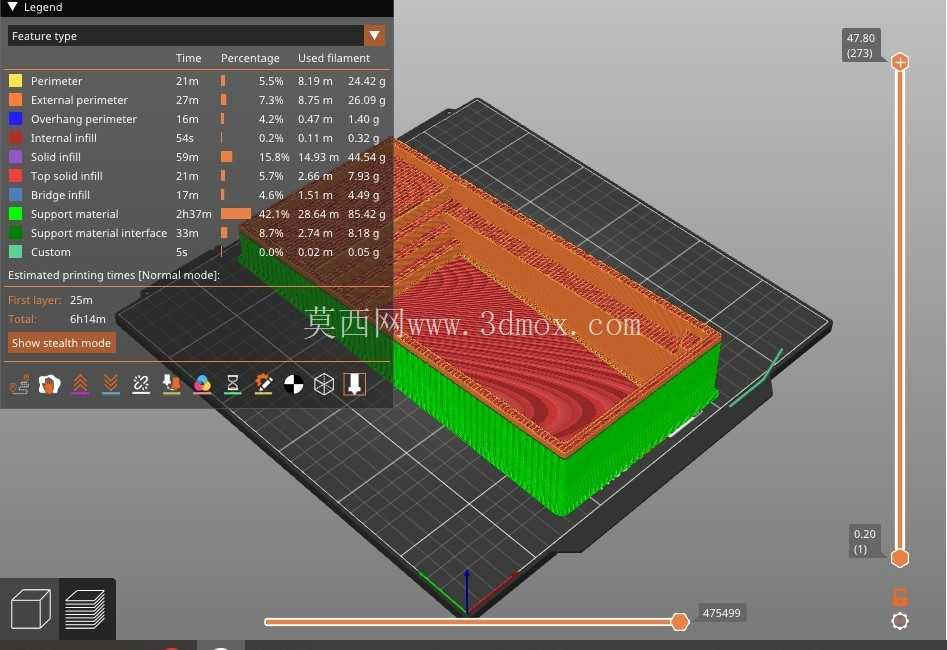Toggle the Retractions visibility icon

[80, 384]
